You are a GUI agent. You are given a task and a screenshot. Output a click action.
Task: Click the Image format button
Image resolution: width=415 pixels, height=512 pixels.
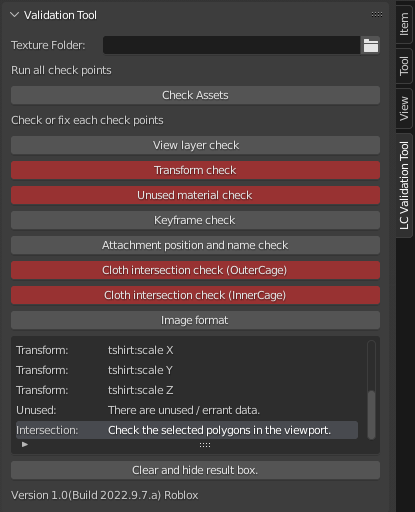click(195, 320)
